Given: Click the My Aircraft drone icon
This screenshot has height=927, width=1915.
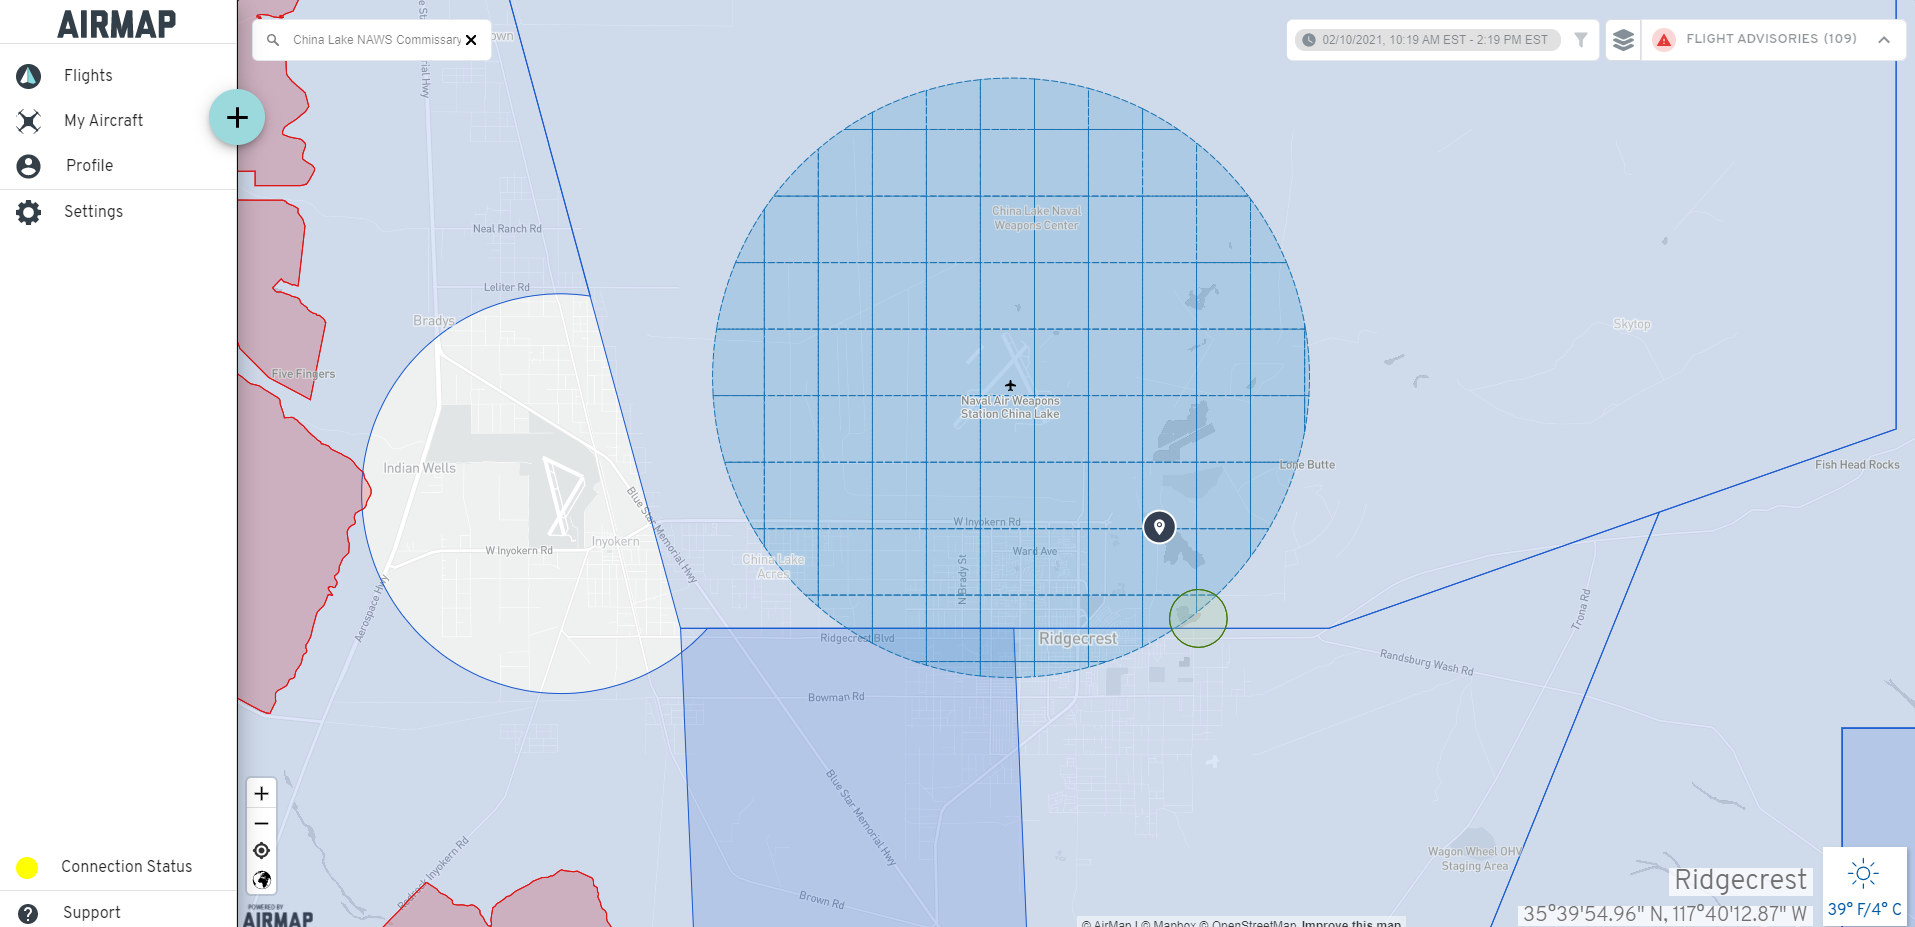Looking at the screenshot, I should tap(29, 121).
